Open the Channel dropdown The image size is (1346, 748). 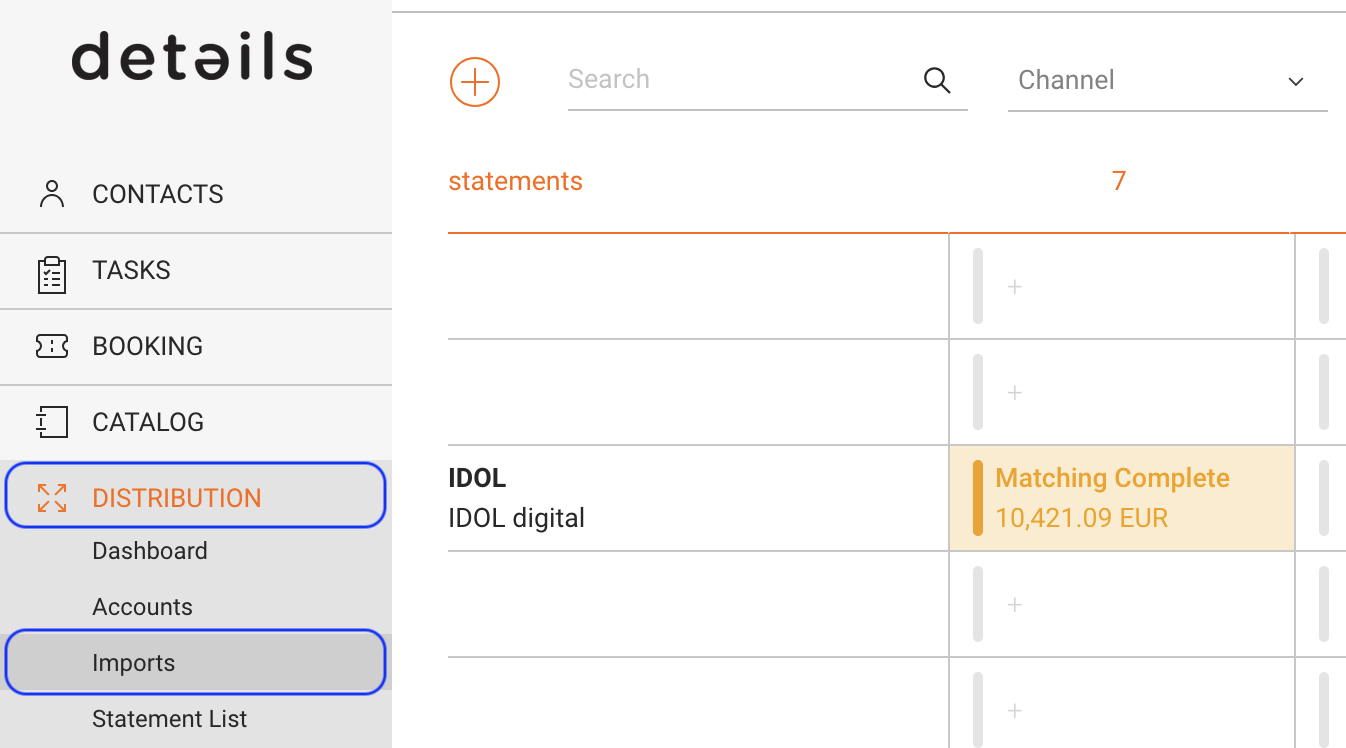[x=1168, y=80]
